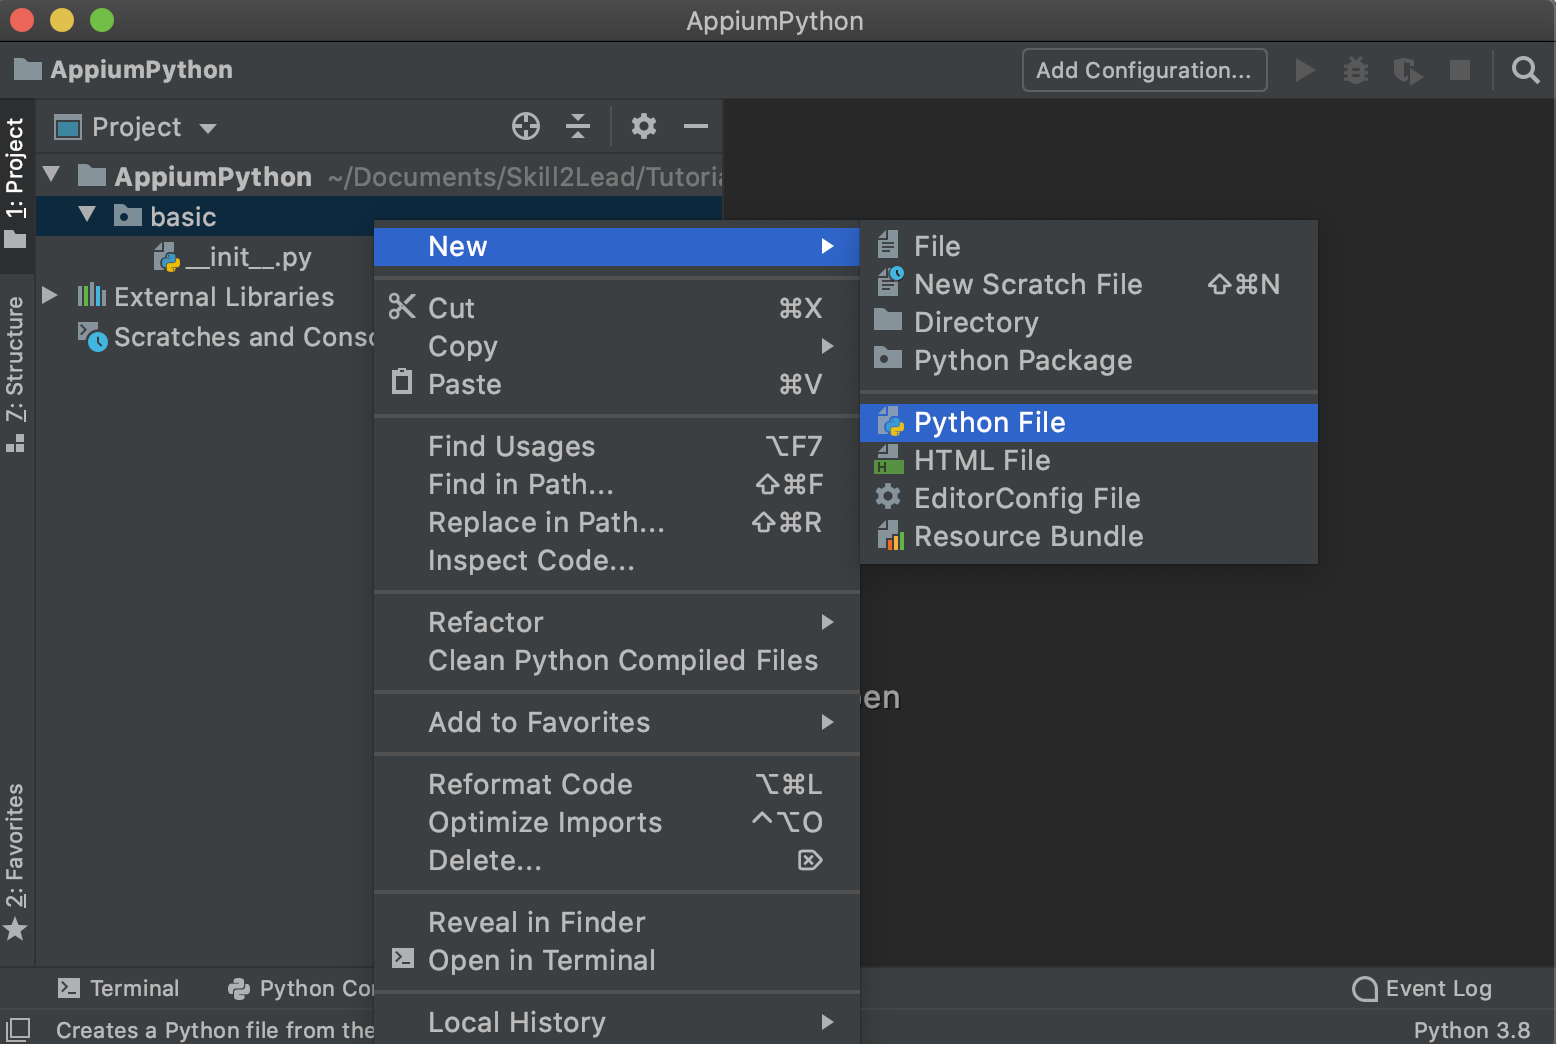Screen dimensions: 1556x1044
Task: Select Python File from New submenu
Action: (x=989, y=423)
